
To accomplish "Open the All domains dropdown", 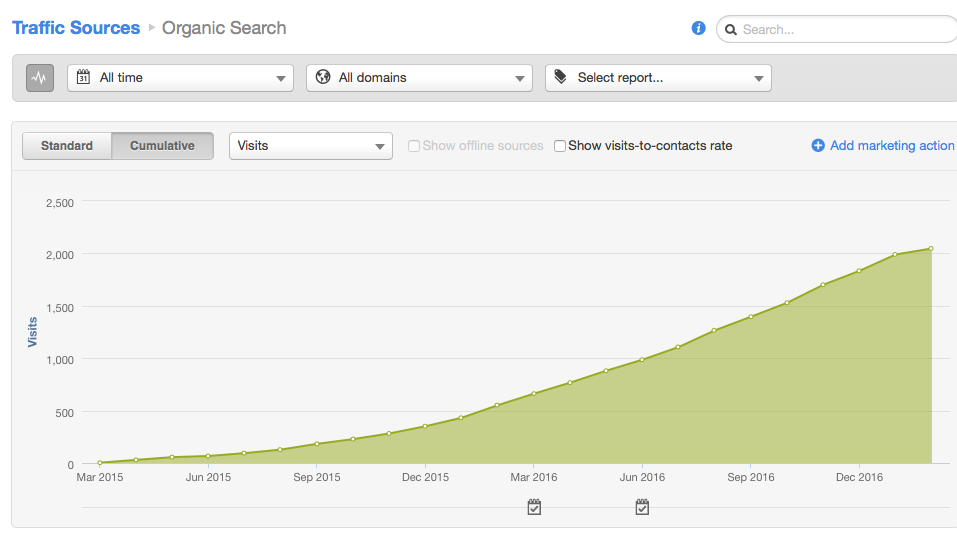I will coord(419,78).
